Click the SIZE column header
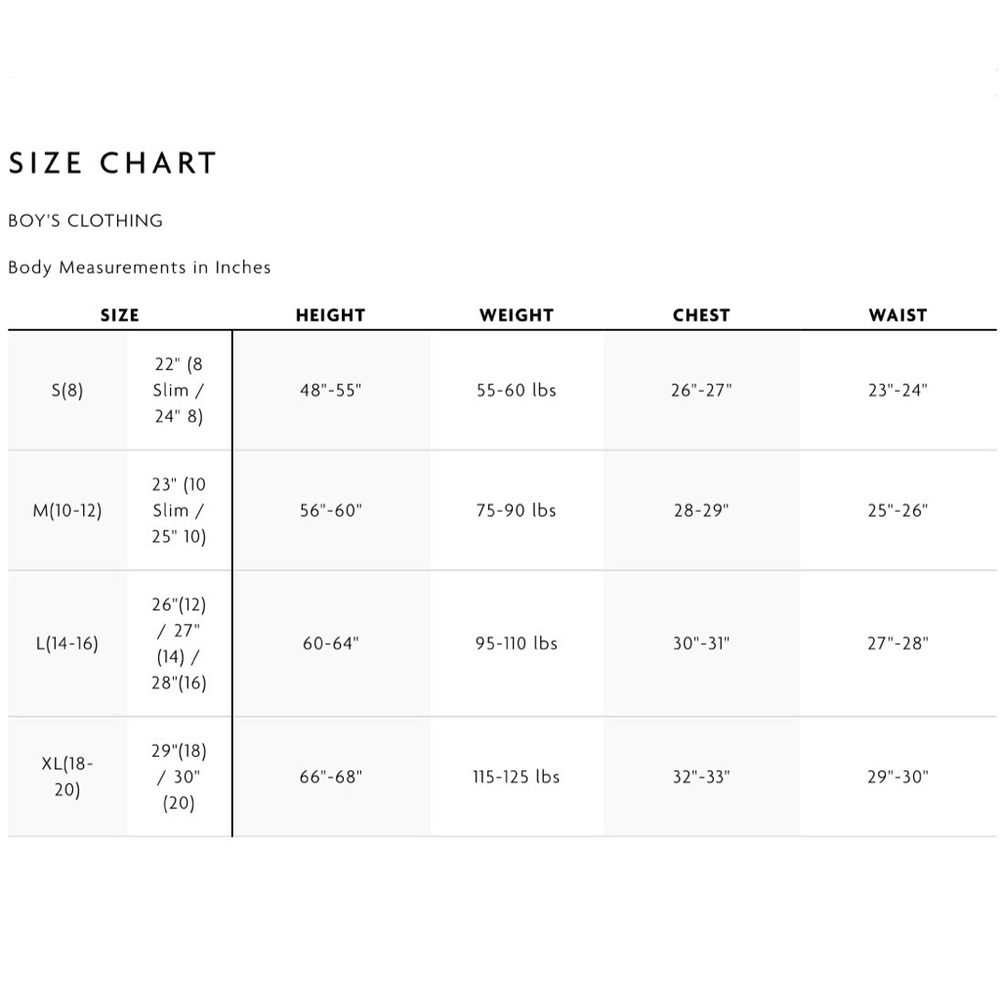The height and width of the screenshot is (1000, 1000). pyautogui.click(x=120, y=315)
